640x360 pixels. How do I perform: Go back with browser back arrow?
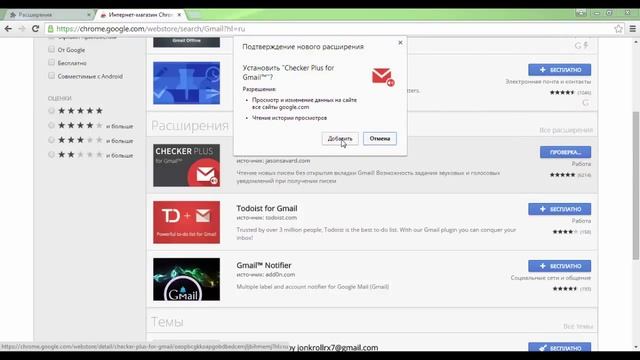pos(8,29)
